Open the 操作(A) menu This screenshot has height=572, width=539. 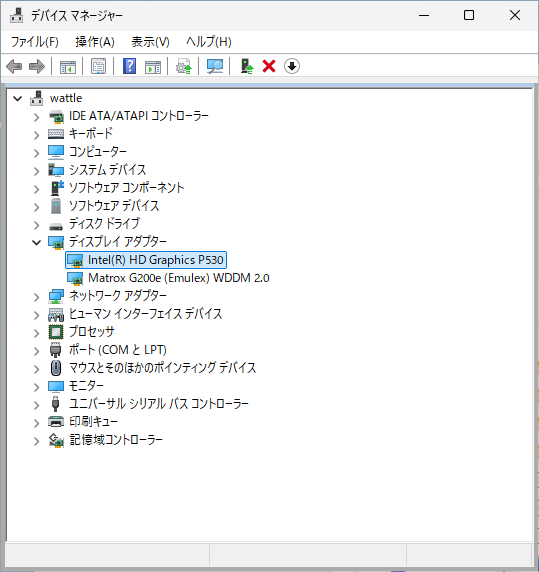[x=95, y=42]
